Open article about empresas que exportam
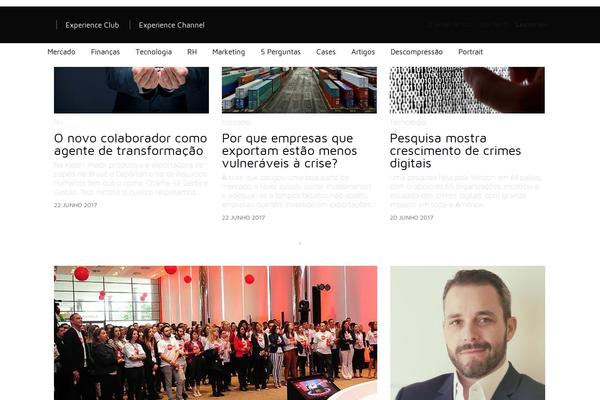The height and width of the screenshot is (400, 600). click(x=289, y=150)
